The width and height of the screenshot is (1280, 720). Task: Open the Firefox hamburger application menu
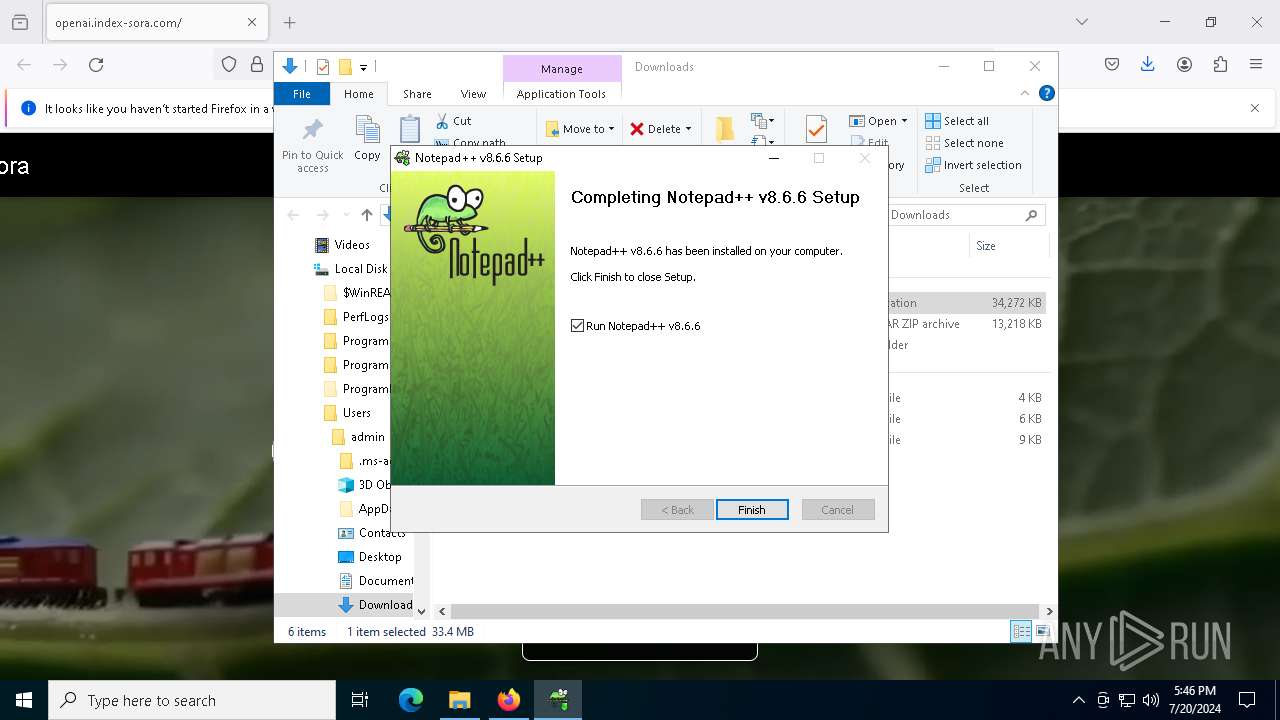pyautogui.click(x=1256, y=64)
